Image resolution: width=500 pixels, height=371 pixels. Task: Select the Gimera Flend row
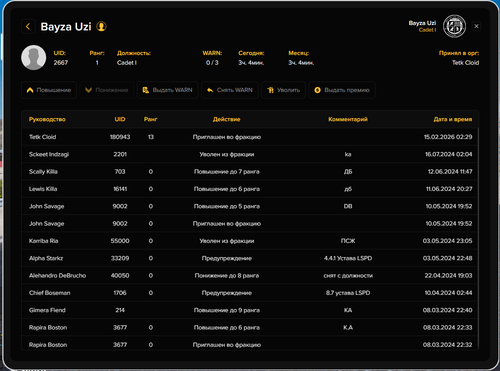pos(250,310)
